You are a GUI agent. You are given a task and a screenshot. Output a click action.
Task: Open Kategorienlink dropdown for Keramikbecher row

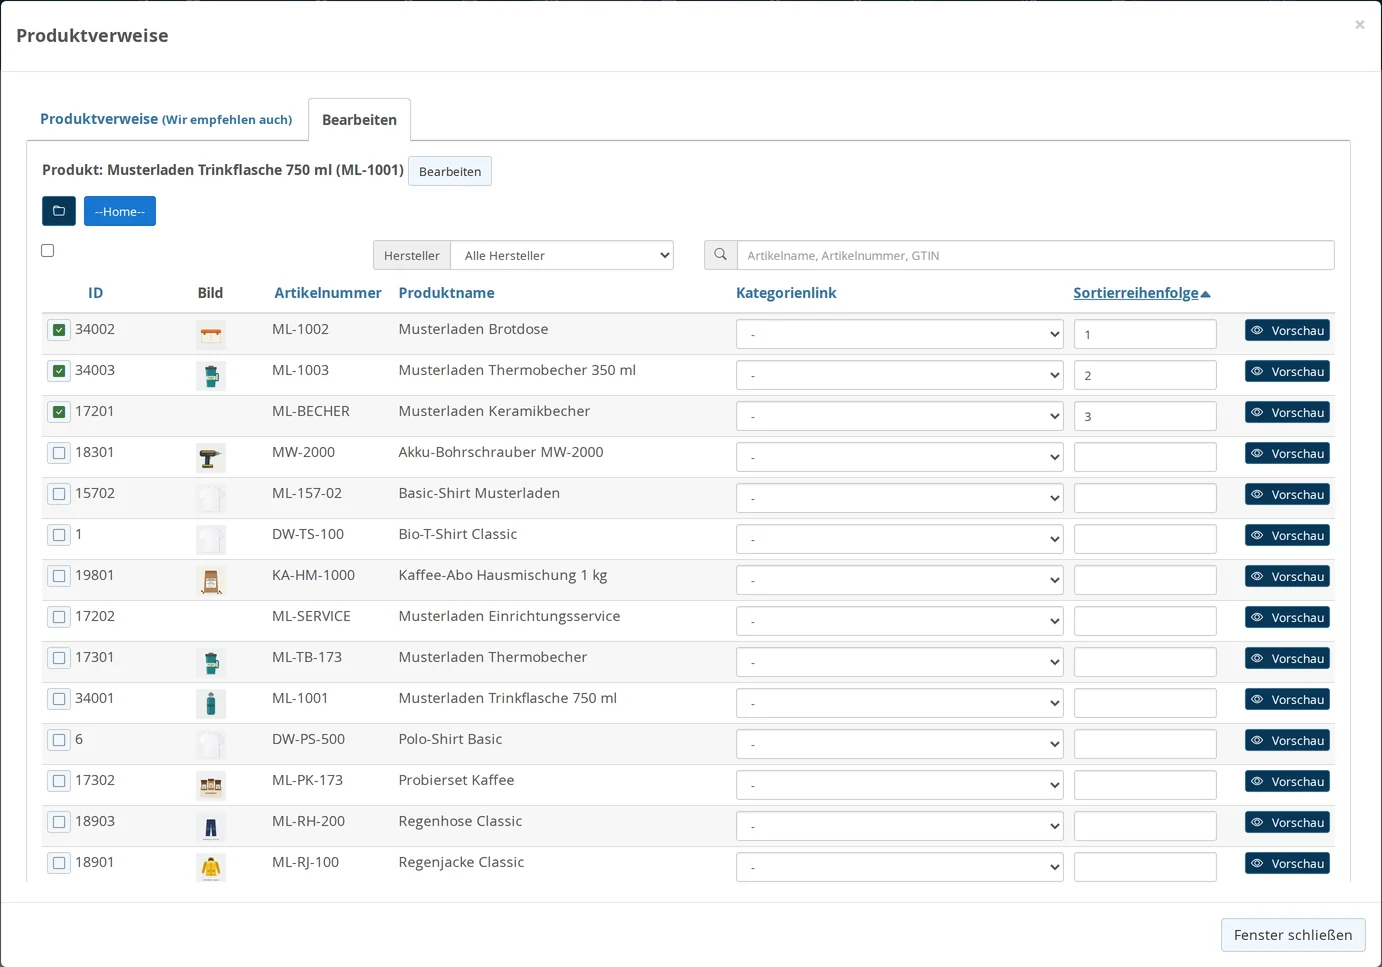[900, 416]
